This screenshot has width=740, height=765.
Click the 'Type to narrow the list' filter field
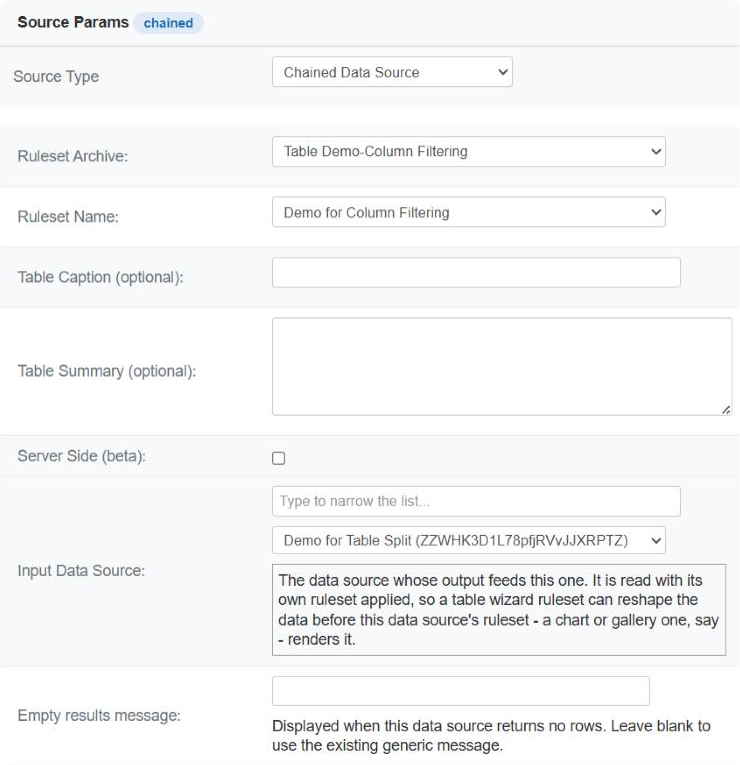click(x=476, y=501)
